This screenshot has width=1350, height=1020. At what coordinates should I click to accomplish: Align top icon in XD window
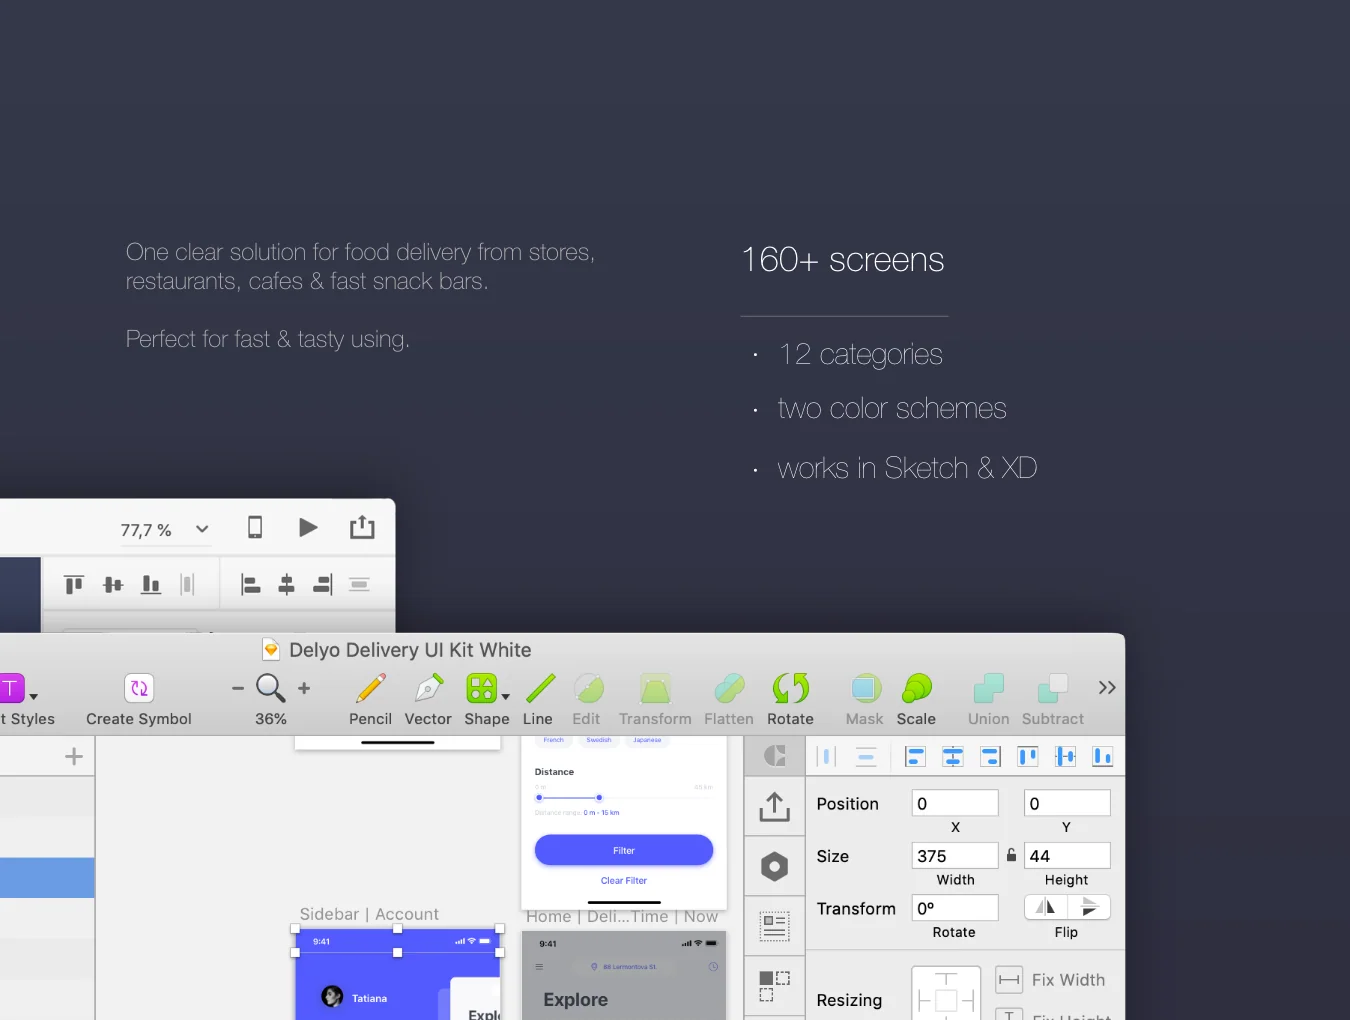[74, 584]
